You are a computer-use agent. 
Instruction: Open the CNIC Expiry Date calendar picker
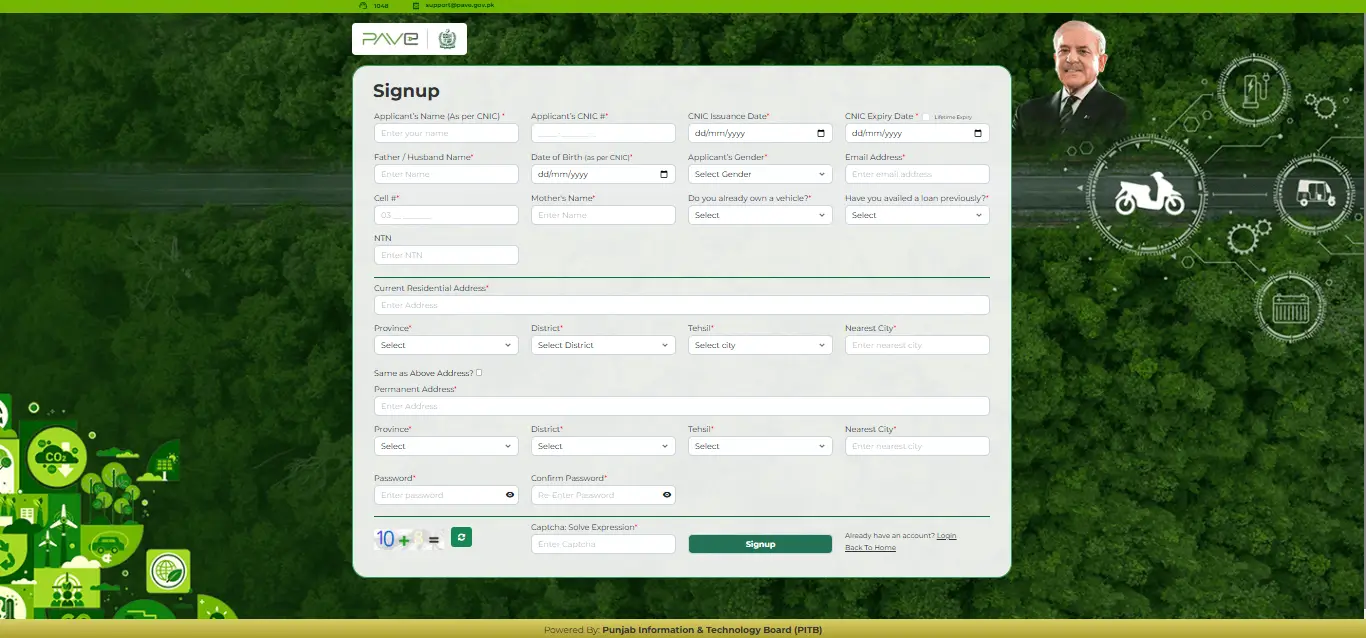977,132
